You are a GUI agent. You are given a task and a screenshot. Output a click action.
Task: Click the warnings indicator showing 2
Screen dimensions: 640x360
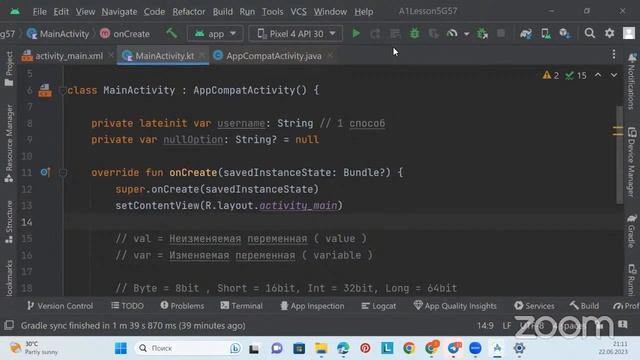(x=551, y=76)
